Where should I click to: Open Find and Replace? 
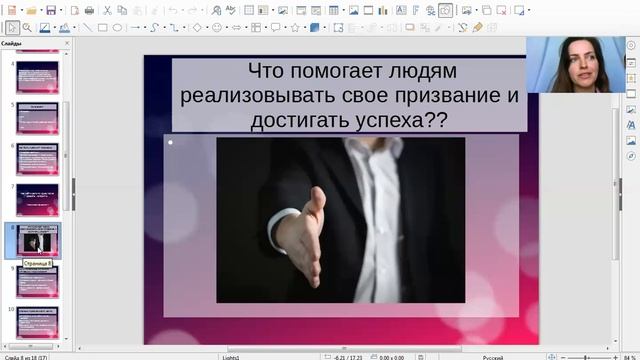pos(216,11)
